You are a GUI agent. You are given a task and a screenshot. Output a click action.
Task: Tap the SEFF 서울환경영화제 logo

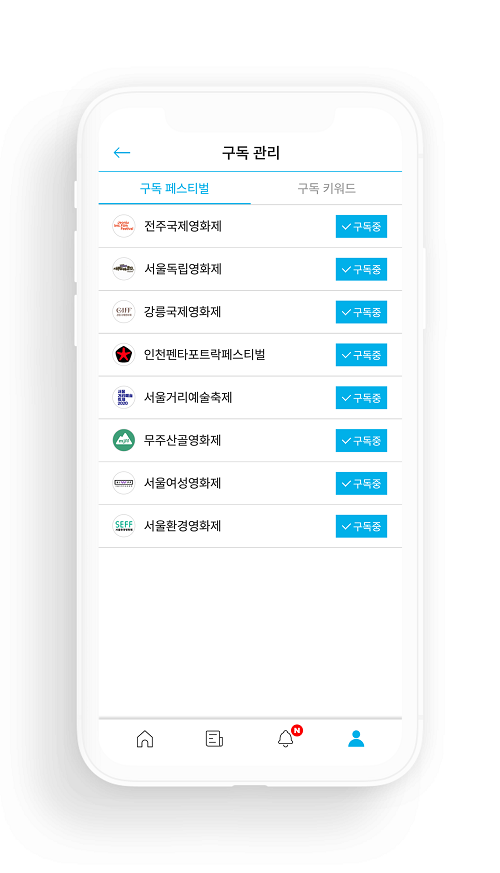[124, 526]
